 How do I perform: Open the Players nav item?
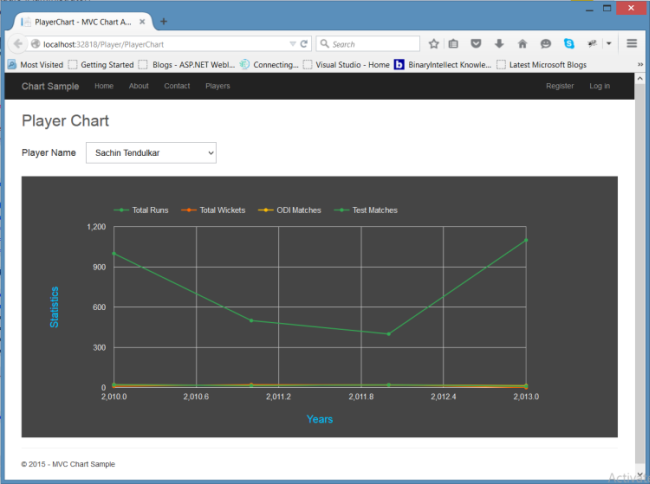(x=218, y=86)
